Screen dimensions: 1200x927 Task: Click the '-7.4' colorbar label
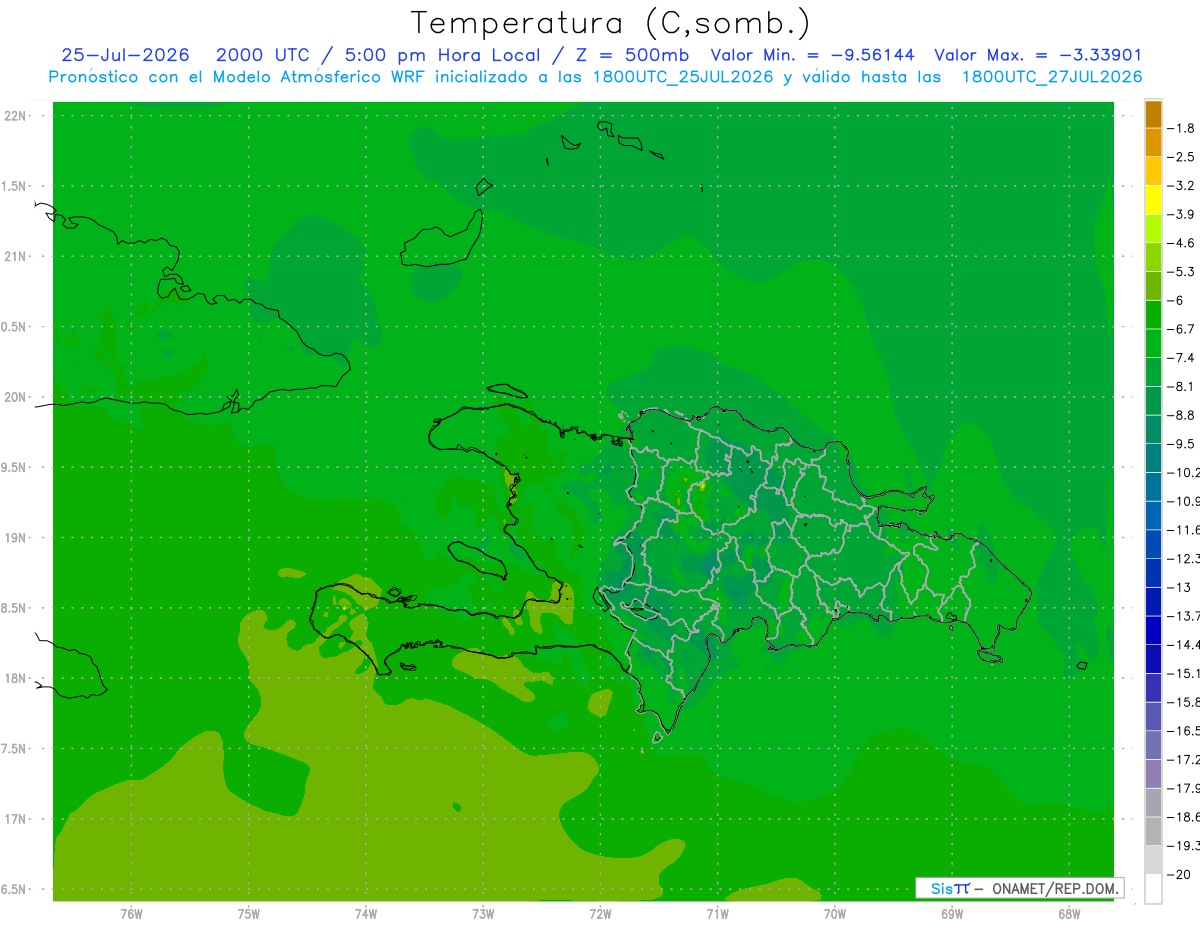click(x=1181, y=358)
